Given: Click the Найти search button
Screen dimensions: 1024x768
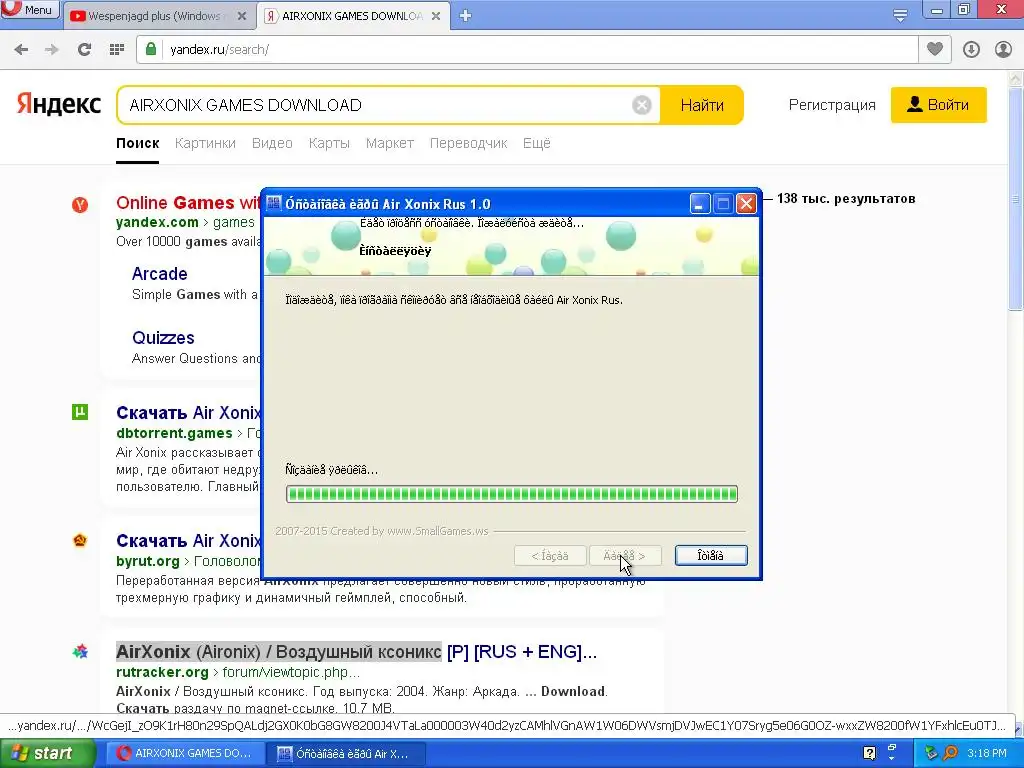Looking at the screenshot, I should [702, 105].
